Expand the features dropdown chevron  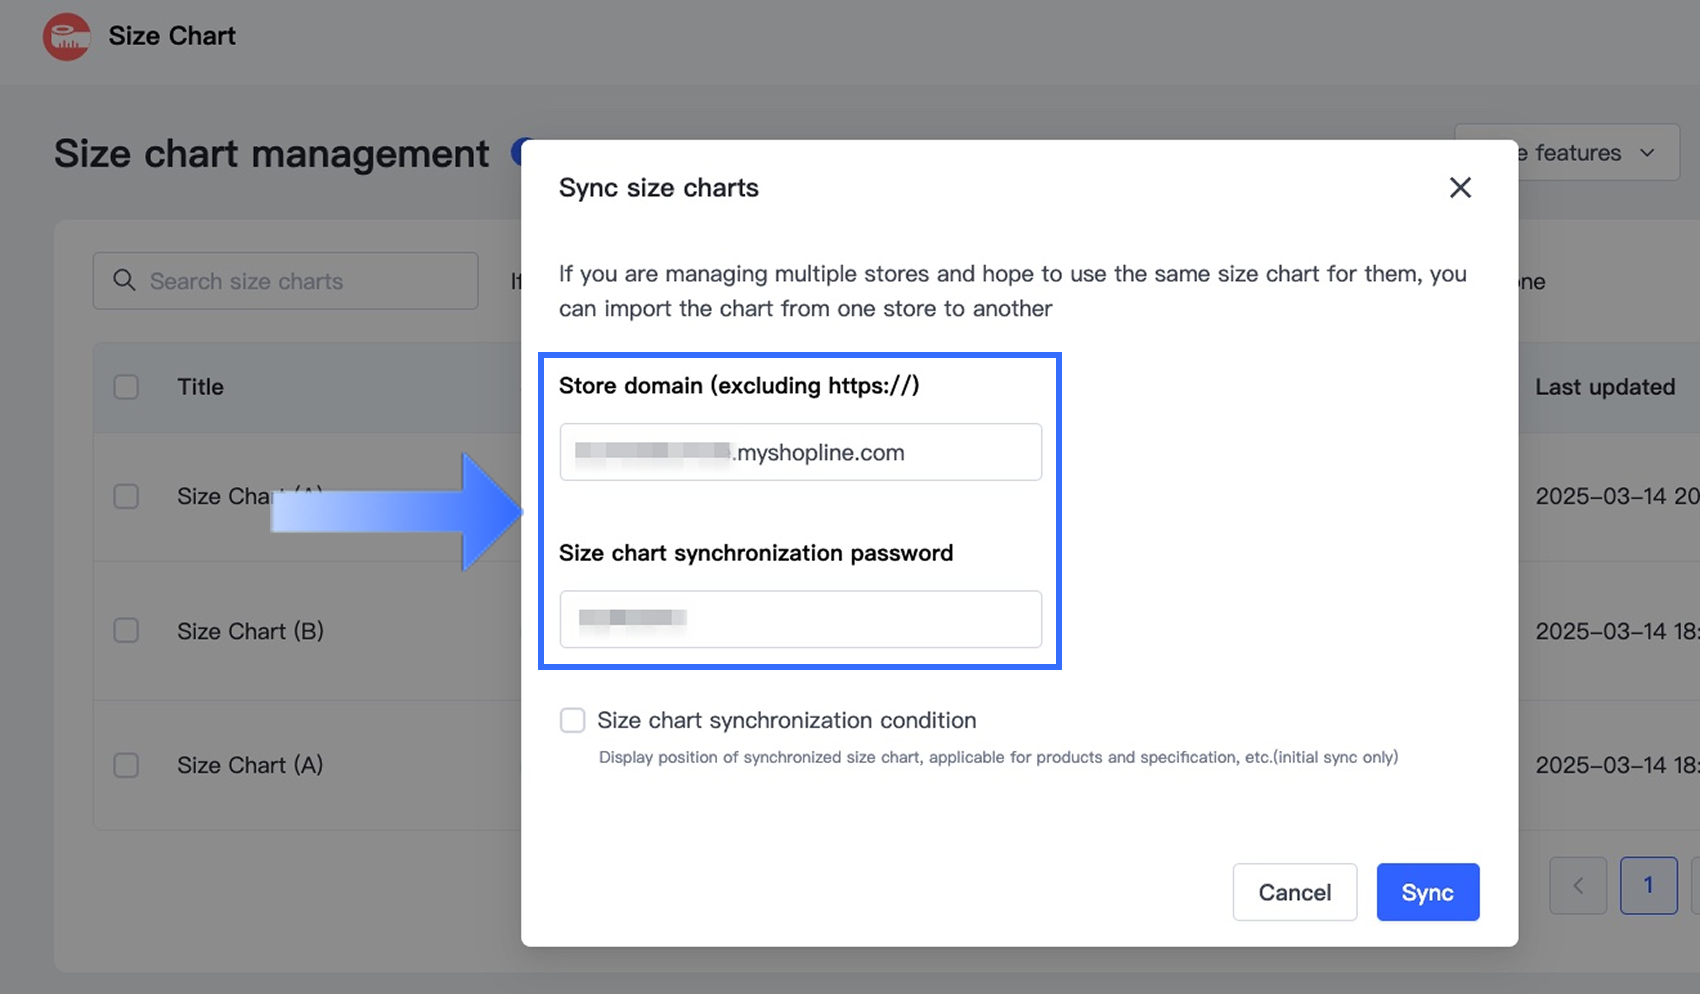coord(1647,153)
